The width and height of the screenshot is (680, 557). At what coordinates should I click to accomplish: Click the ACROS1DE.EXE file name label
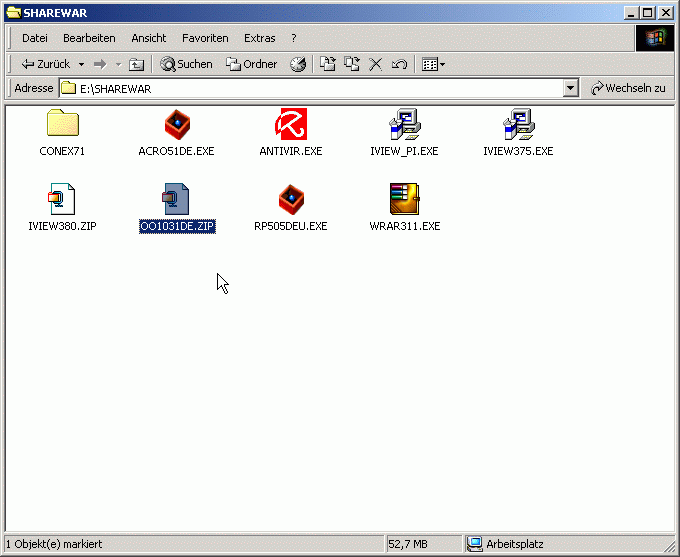pos(177,151)
